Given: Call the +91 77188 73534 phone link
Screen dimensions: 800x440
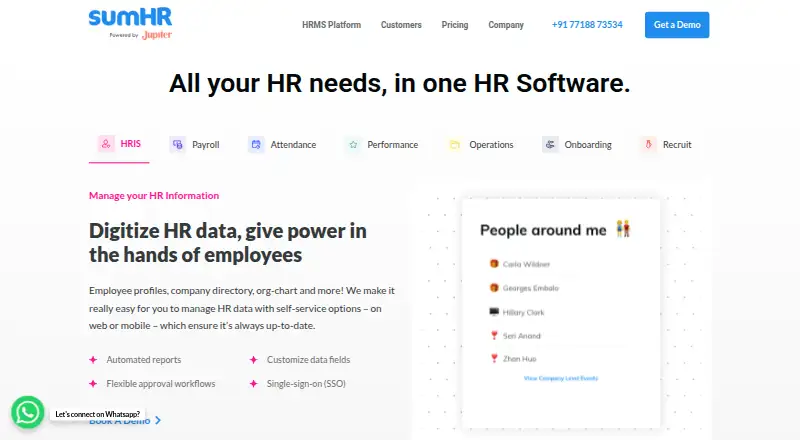Looking at the screenshot, I should pyautogui.click(x=587, y=25).
